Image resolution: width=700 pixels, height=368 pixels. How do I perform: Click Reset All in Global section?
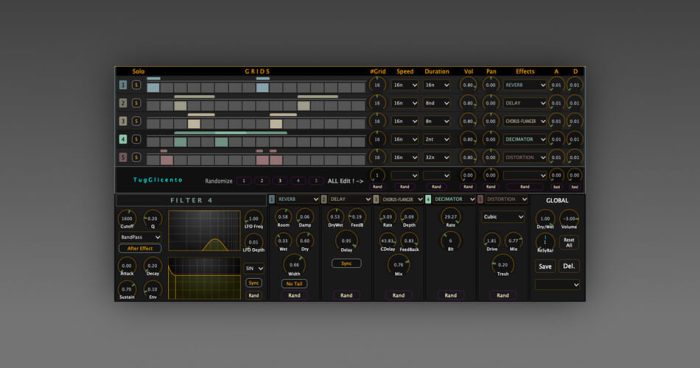[569, 243]
